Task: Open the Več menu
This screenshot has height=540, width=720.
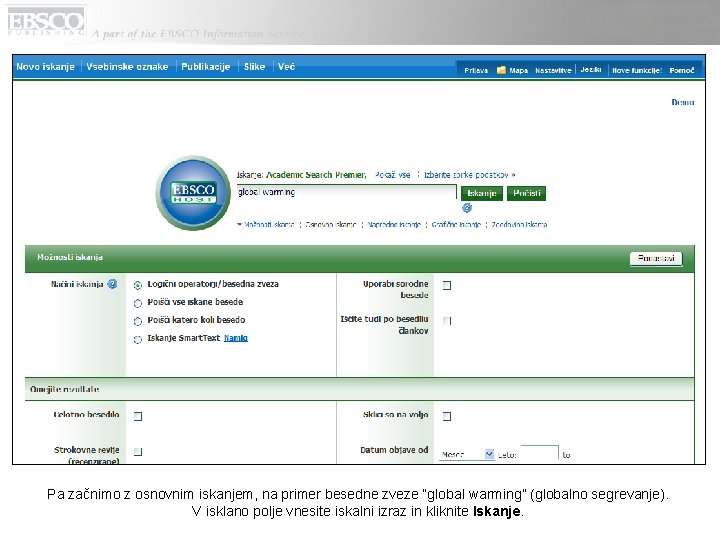Action: tap(286, 67)
